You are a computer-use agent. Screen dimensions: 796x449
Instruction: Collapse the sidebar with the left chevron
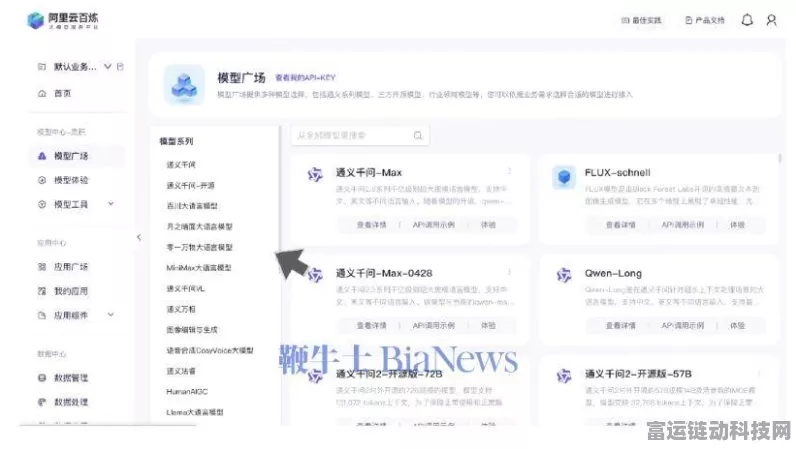coord(139,237)
